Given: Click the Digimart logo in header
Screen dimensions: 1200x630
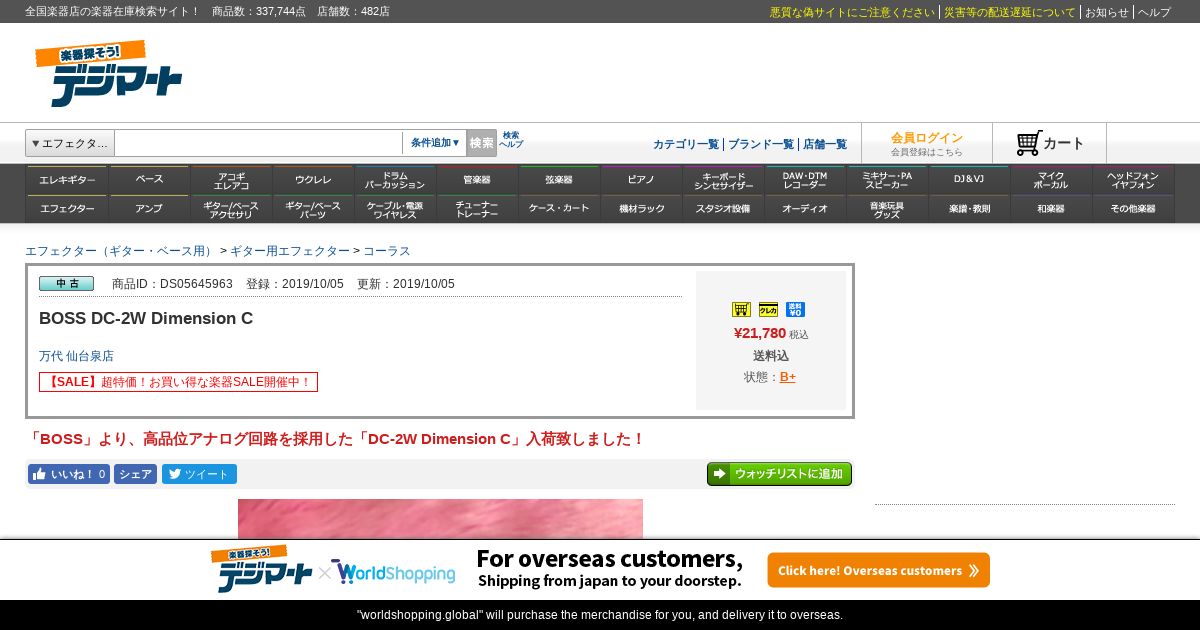Looking at the screenshot, I should (109, 74).
